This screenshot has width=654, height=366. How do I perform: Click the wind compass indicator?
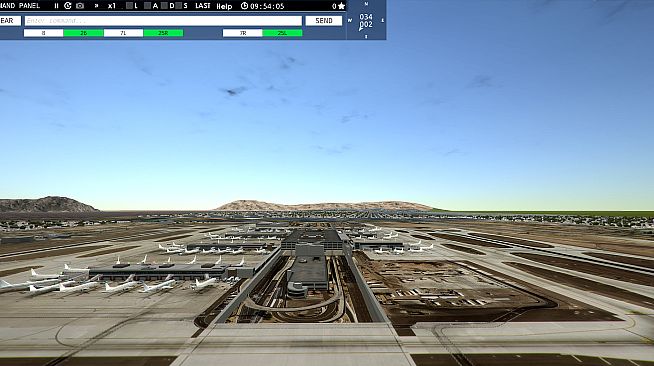(x=366, y=20)
